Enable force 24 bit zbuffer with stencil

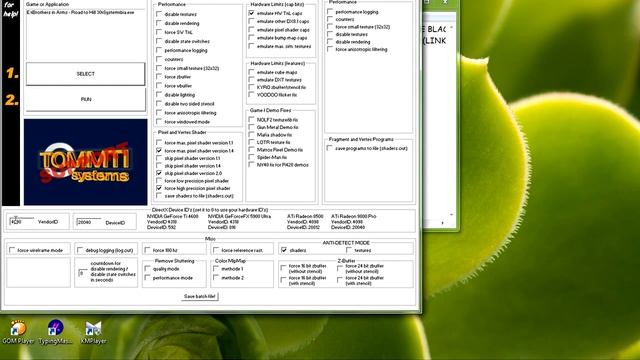point(340,280)
